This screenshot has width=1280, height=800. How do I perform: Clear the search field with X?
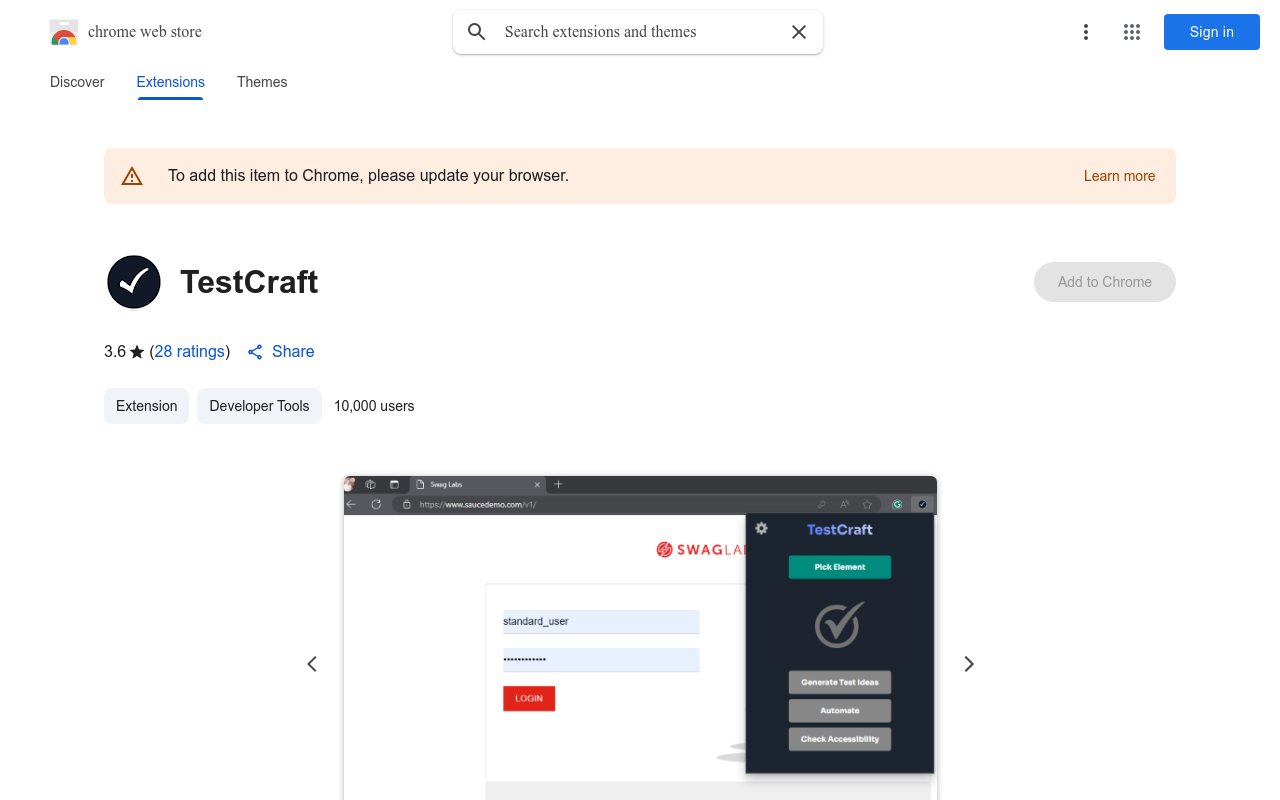tap(799, 32)
